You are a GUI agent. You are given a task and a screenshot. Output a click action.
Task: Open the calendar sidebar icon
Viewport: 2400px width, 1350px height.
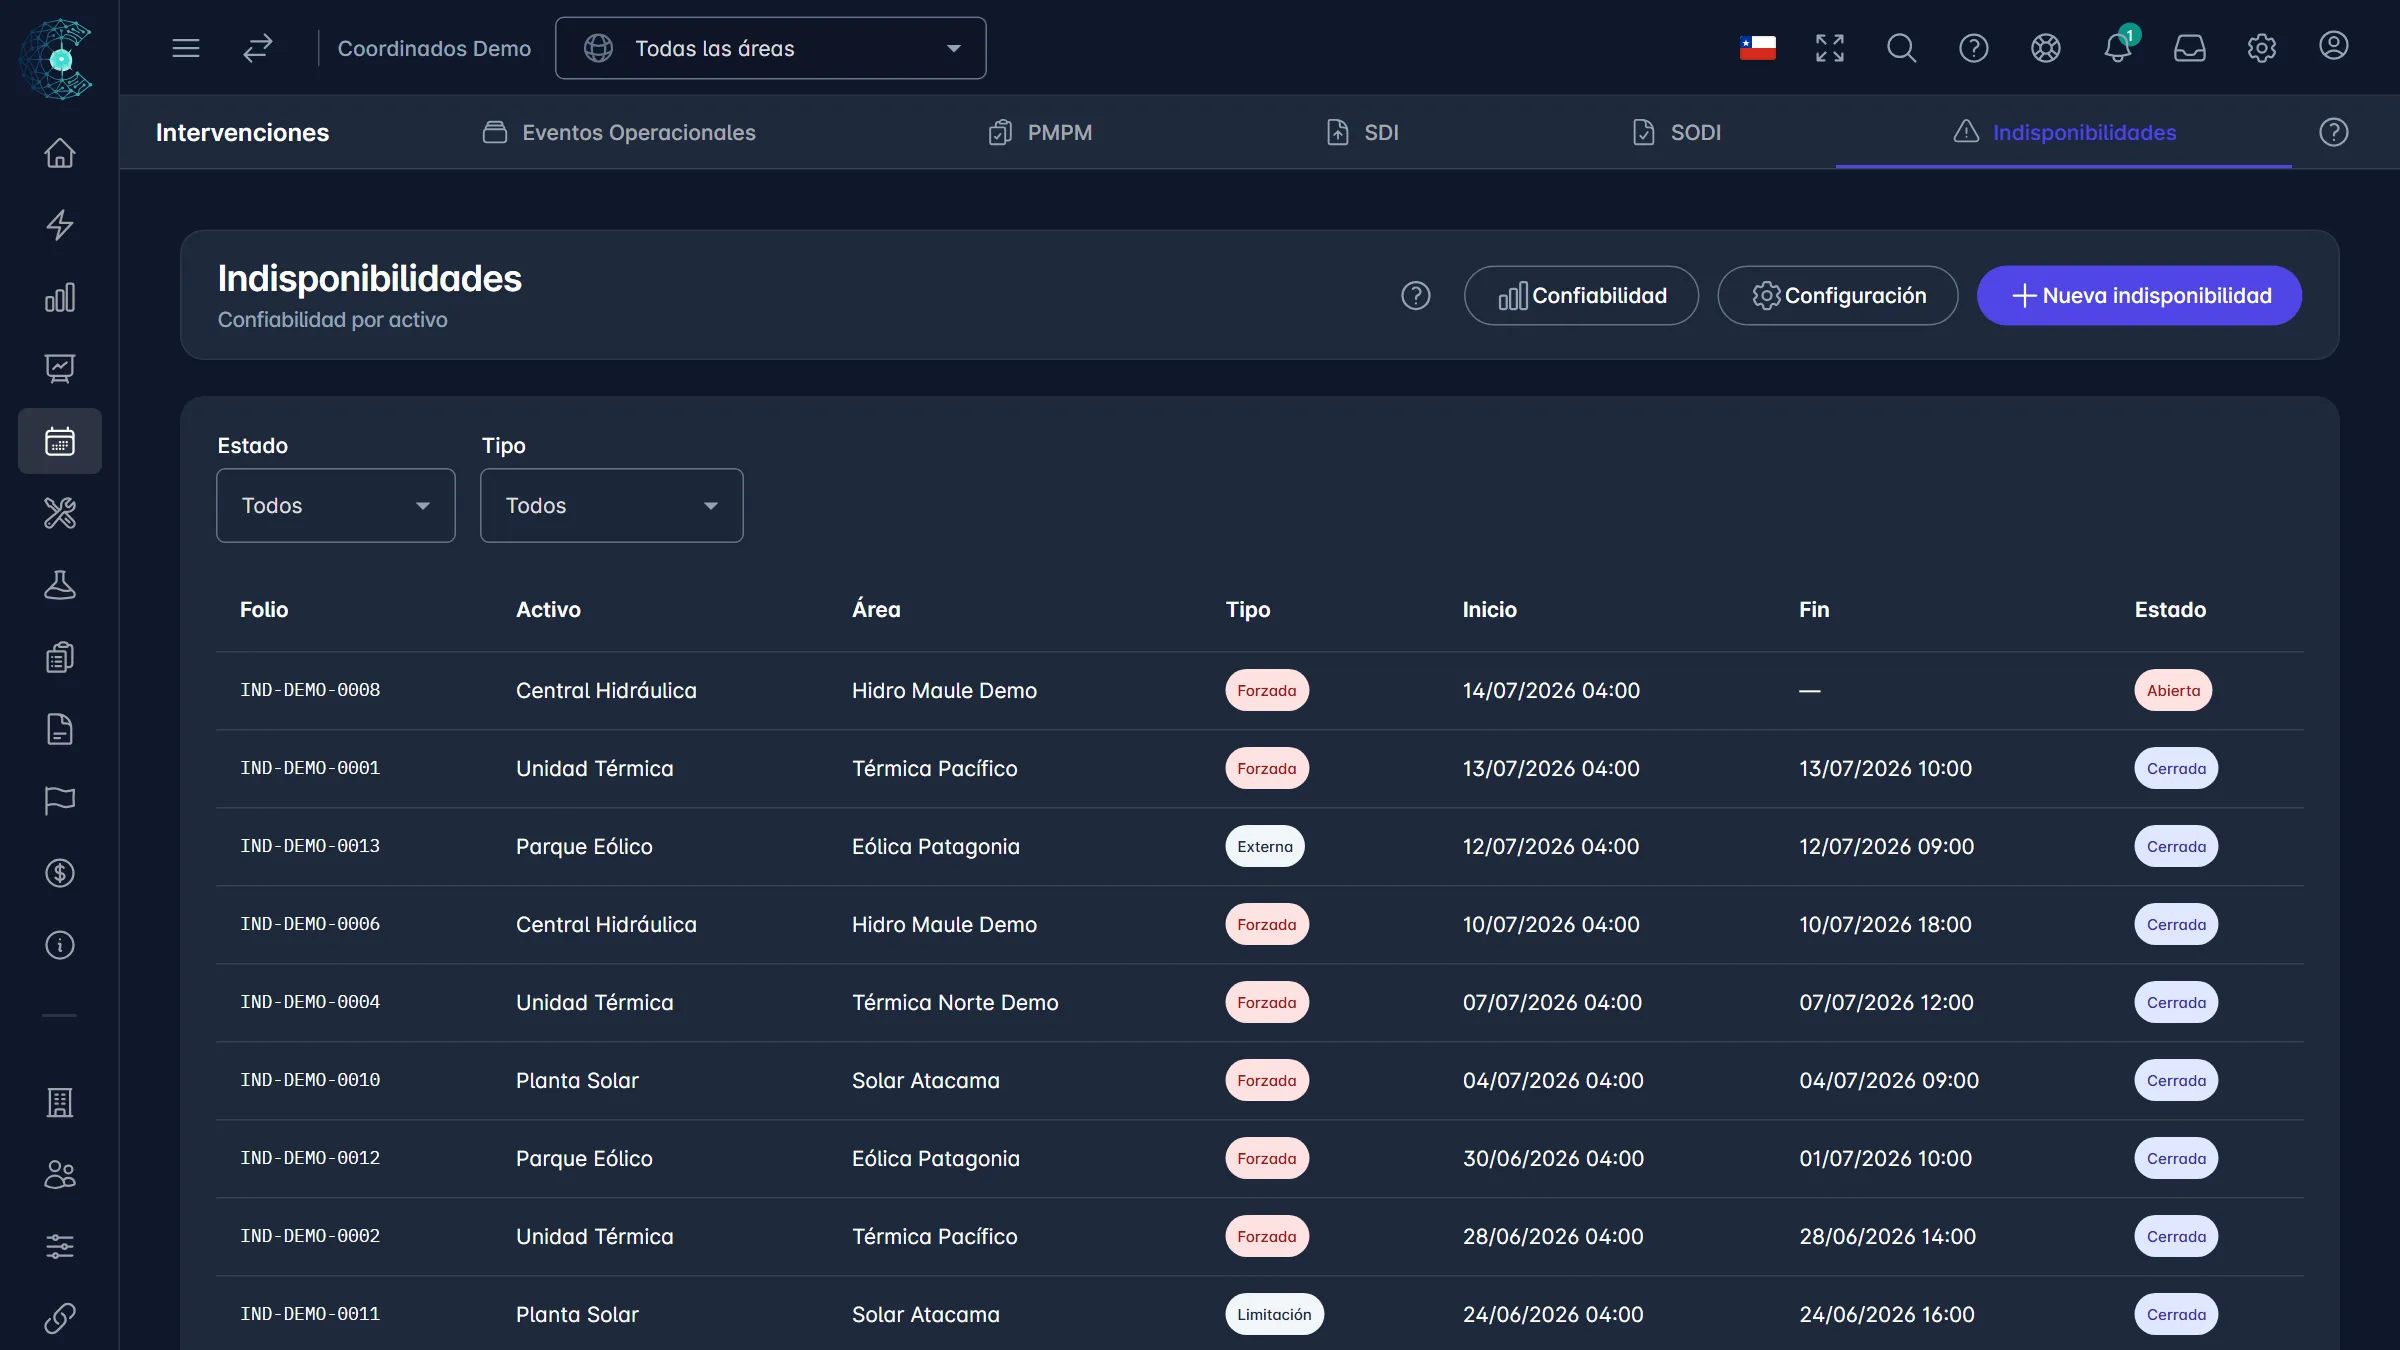tap(60, 441)
